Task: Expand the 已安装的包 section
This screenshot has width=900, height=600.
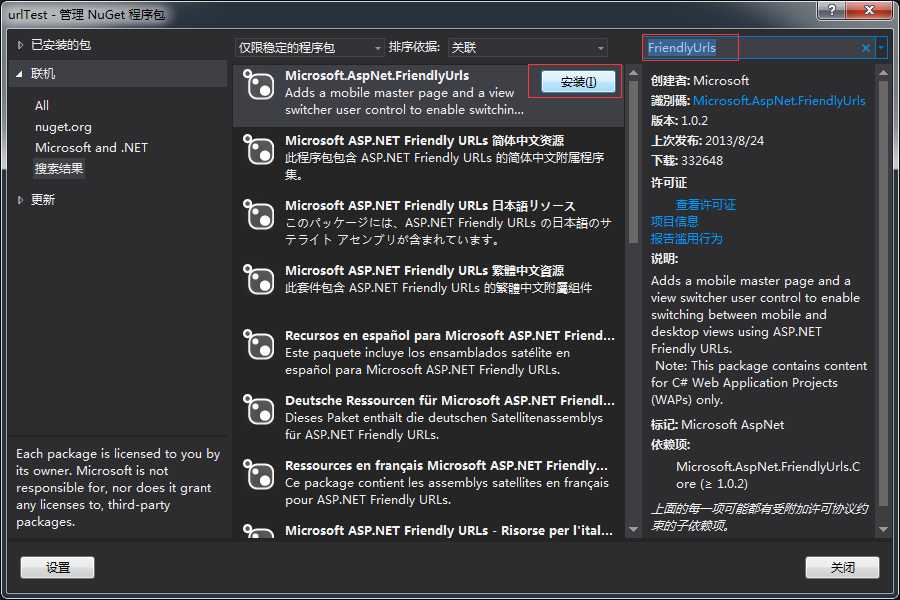Action: pos(20,45)
